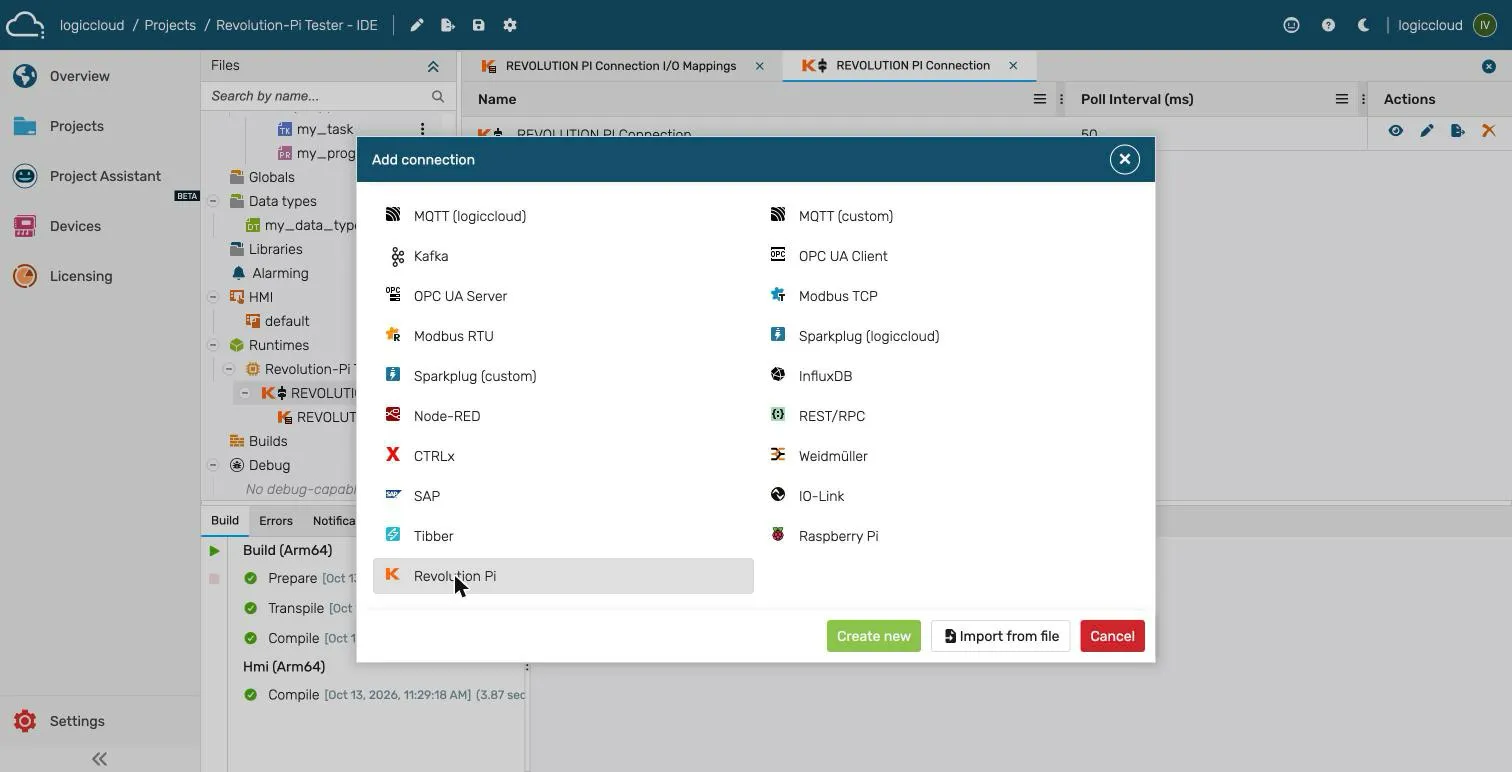The width and height of the screenshot is (1512, 772).
Task: Collapse the left sidebar with double chevron
Action: point(99,759)
